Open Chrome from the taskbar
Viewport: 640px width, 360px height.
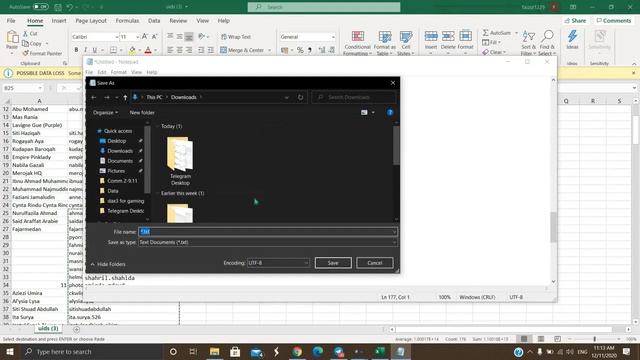pos(297,352)
